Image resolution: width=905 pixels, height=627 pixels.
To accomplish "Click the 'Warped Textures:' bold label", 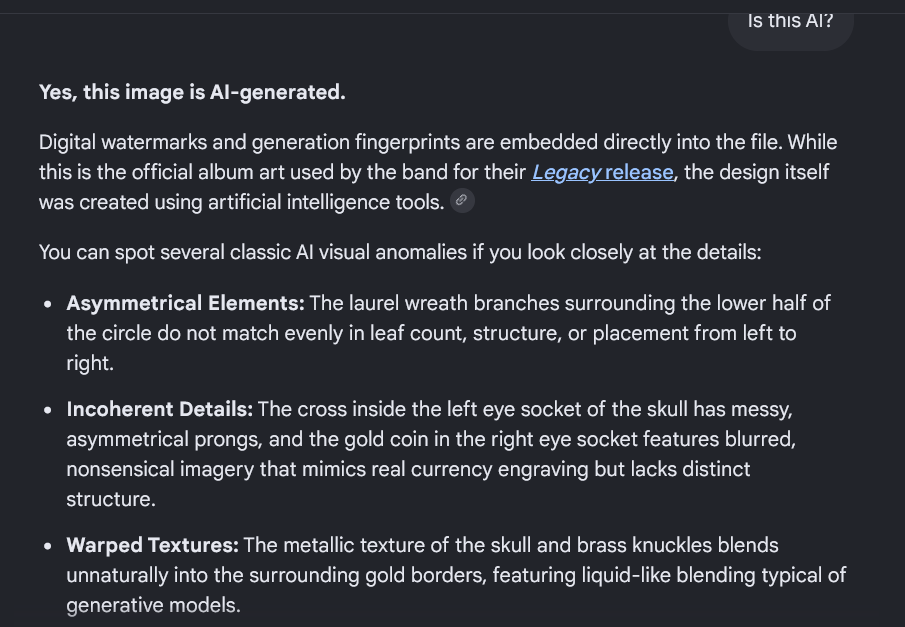I will pos(152,546).
